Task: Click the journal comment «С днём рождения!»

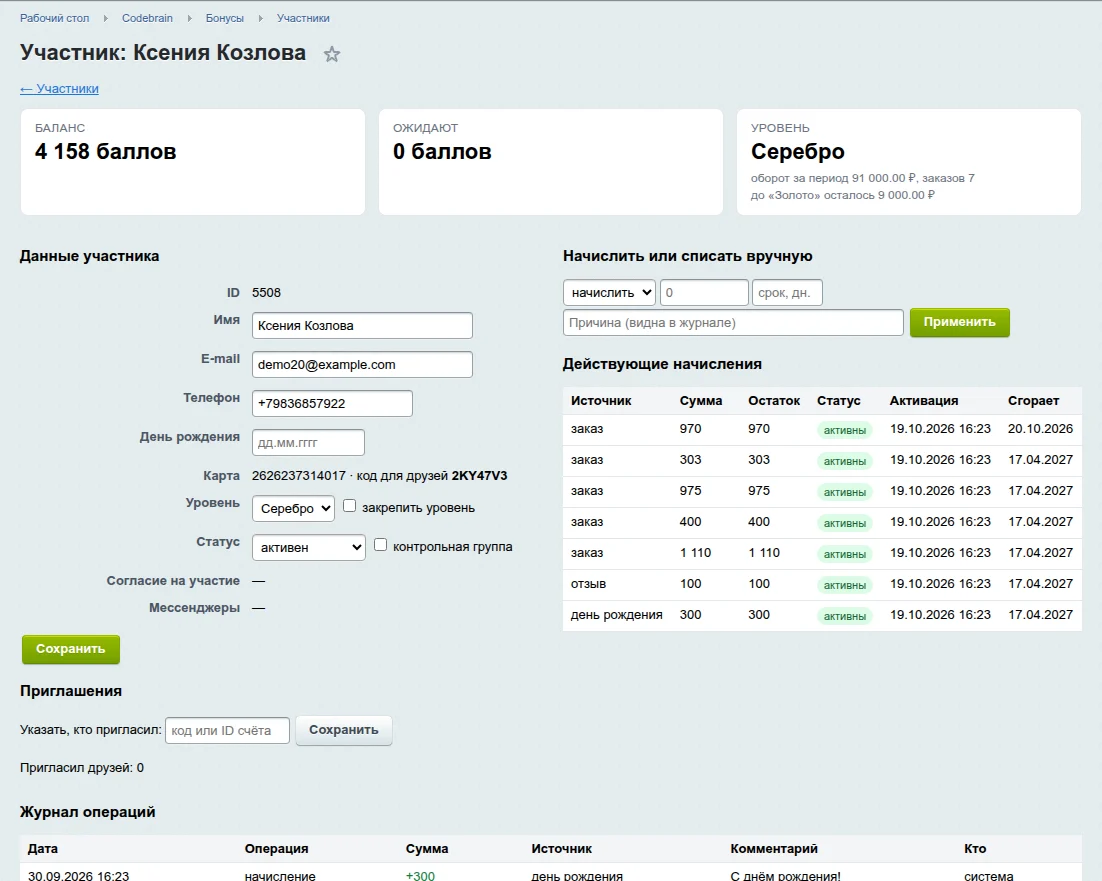Action: click(785, 875)
